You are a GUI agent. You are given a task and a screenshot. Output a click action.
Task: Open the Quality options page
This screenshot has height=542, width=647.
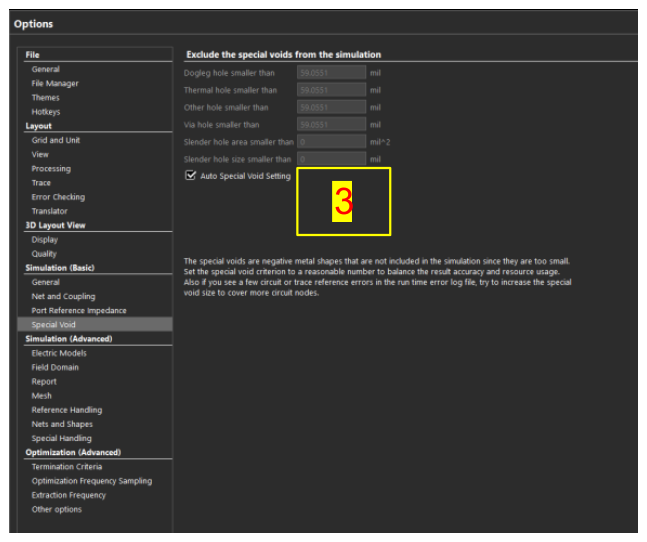[44, 254]
